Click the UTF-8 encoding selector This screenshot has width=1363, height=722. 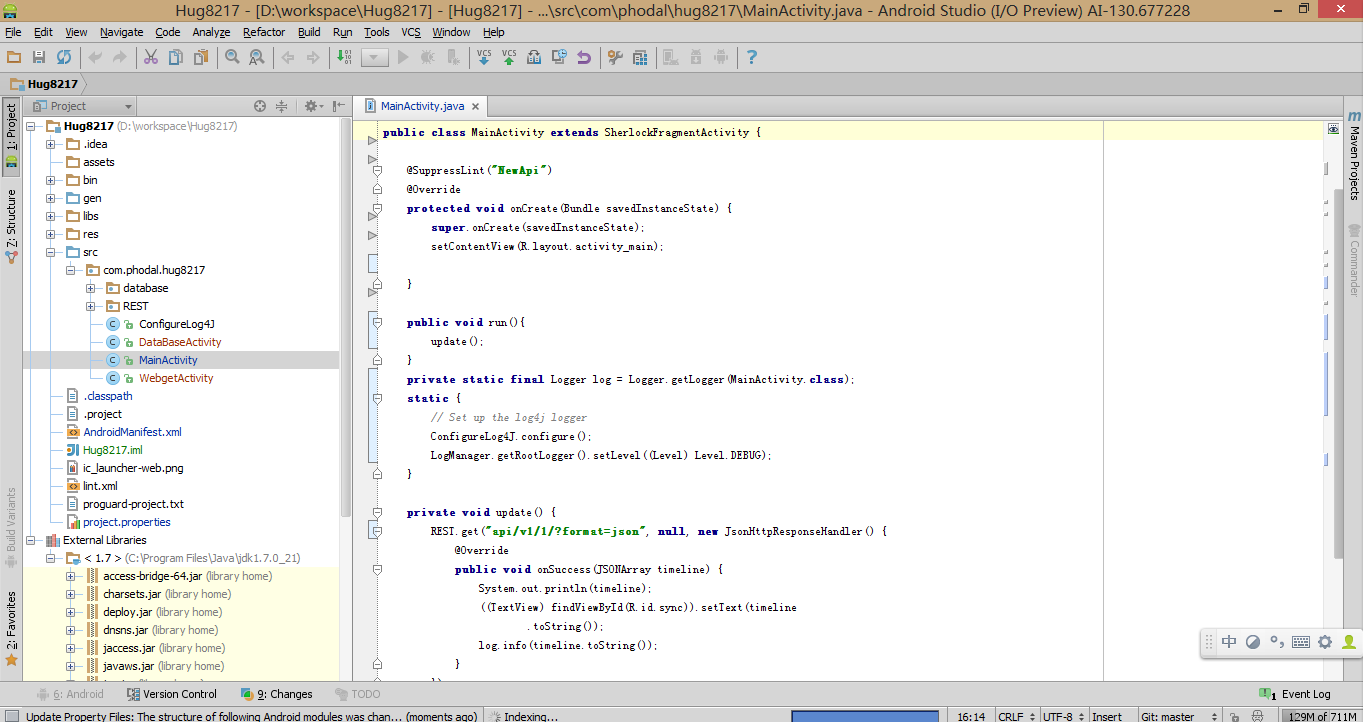1062,716
